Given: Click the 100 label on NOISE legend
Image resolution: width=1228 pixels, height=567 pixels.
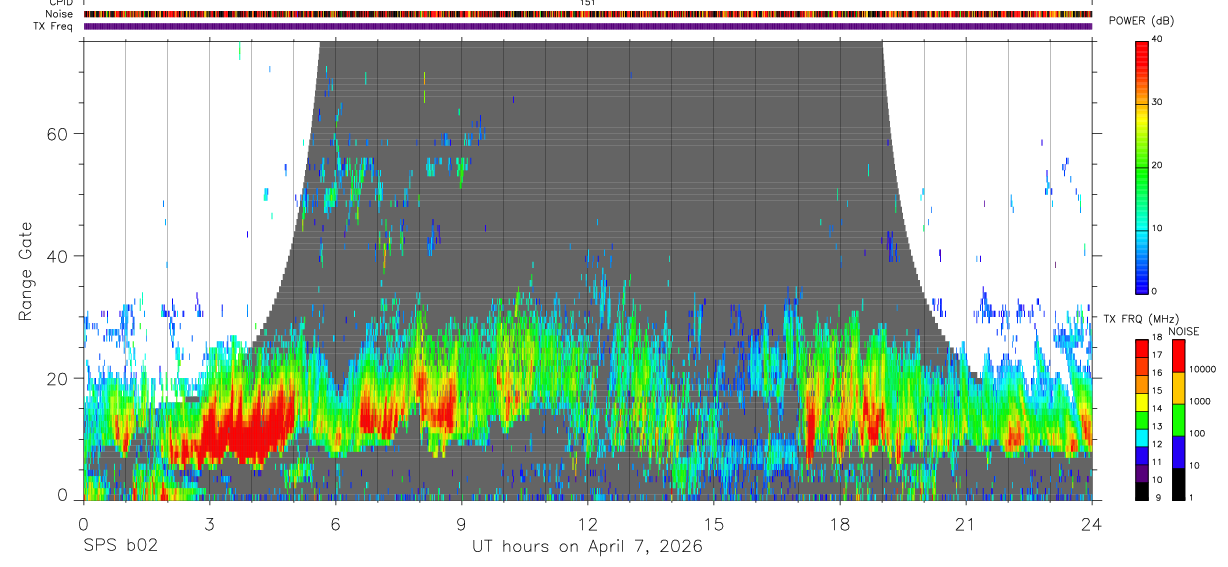Looking at the screenshot, I should (x=1196, y=433).
